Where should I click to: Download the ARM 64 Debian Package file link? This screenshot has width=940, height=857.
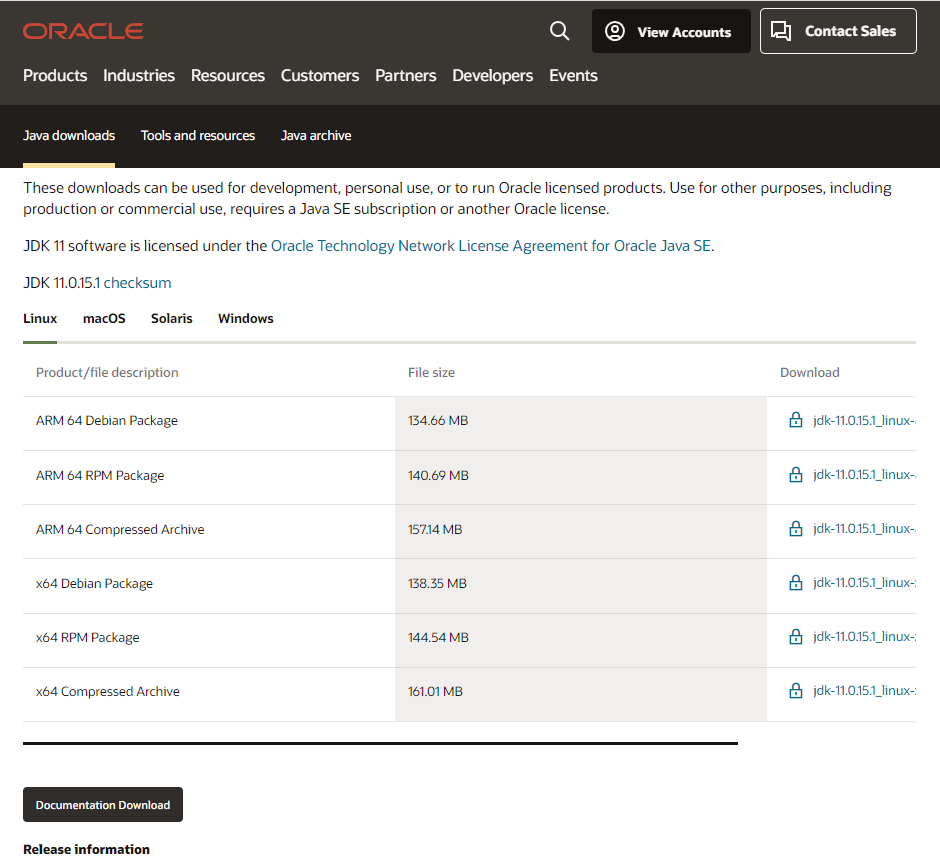click(864, 421)
